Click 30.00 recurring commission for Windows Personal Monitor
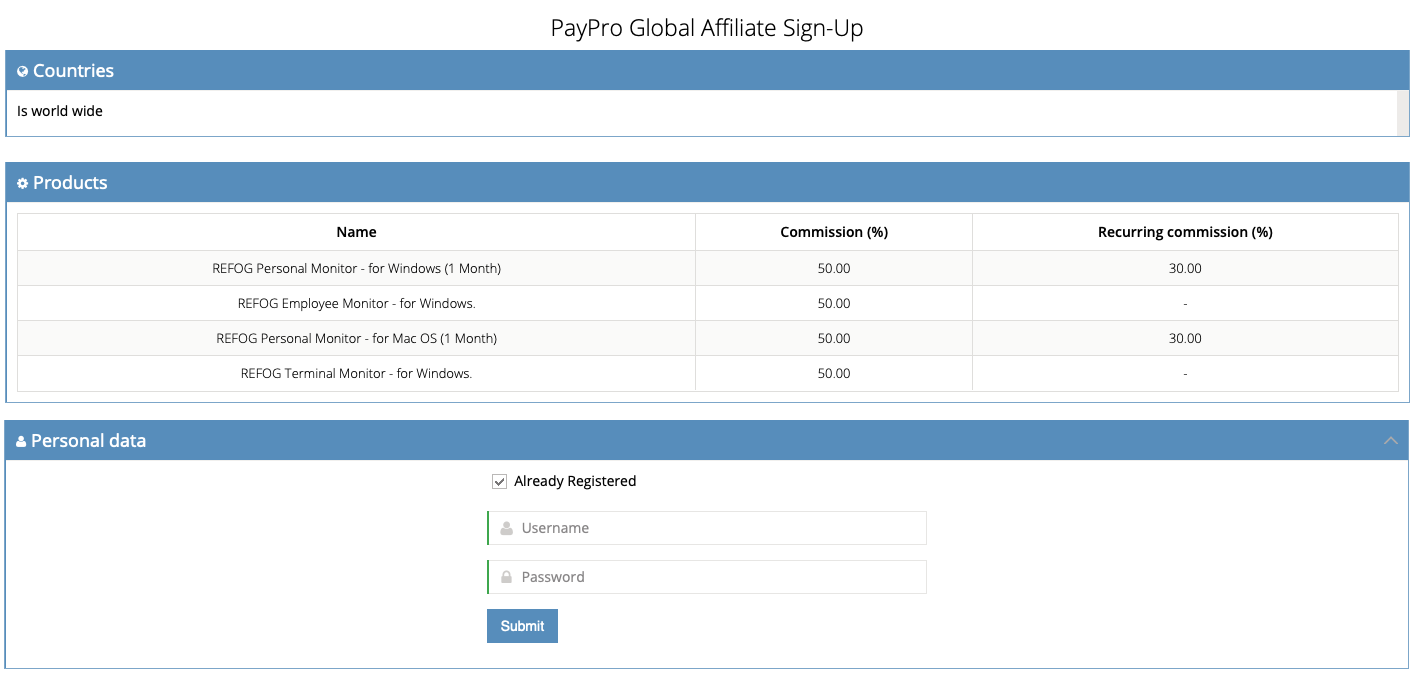1414x679 pixels. pyautogui.click(x=1185, y=268)
